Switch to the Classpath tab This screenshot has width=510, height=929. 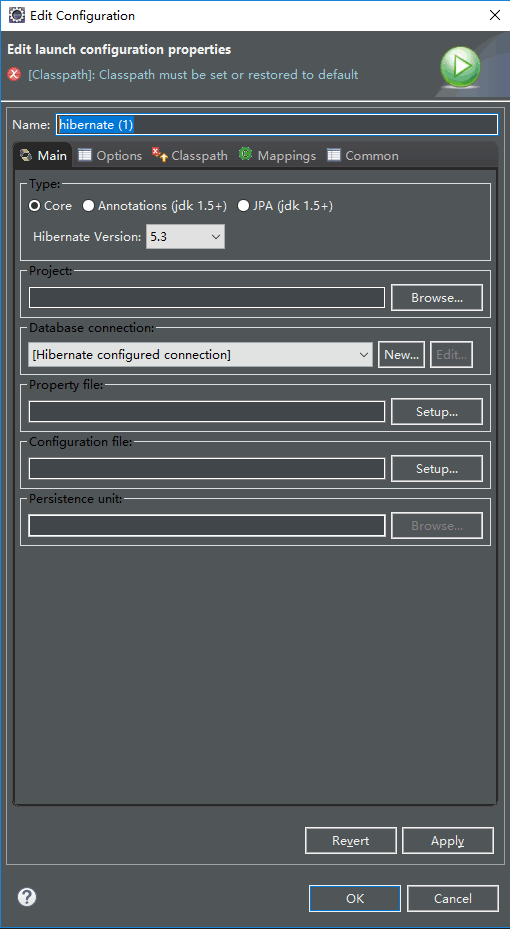tap(190, 155)
